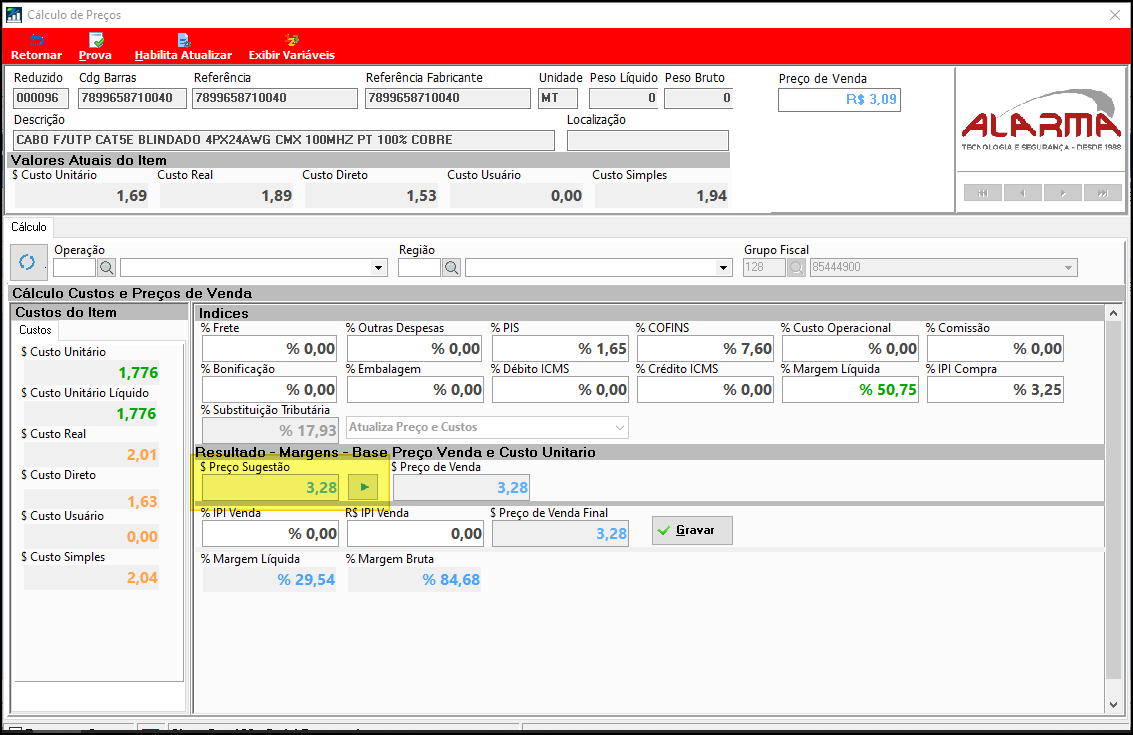Click Região code input field
Image resolution: width=1133 pixels, height=735 pixels.
419,267
